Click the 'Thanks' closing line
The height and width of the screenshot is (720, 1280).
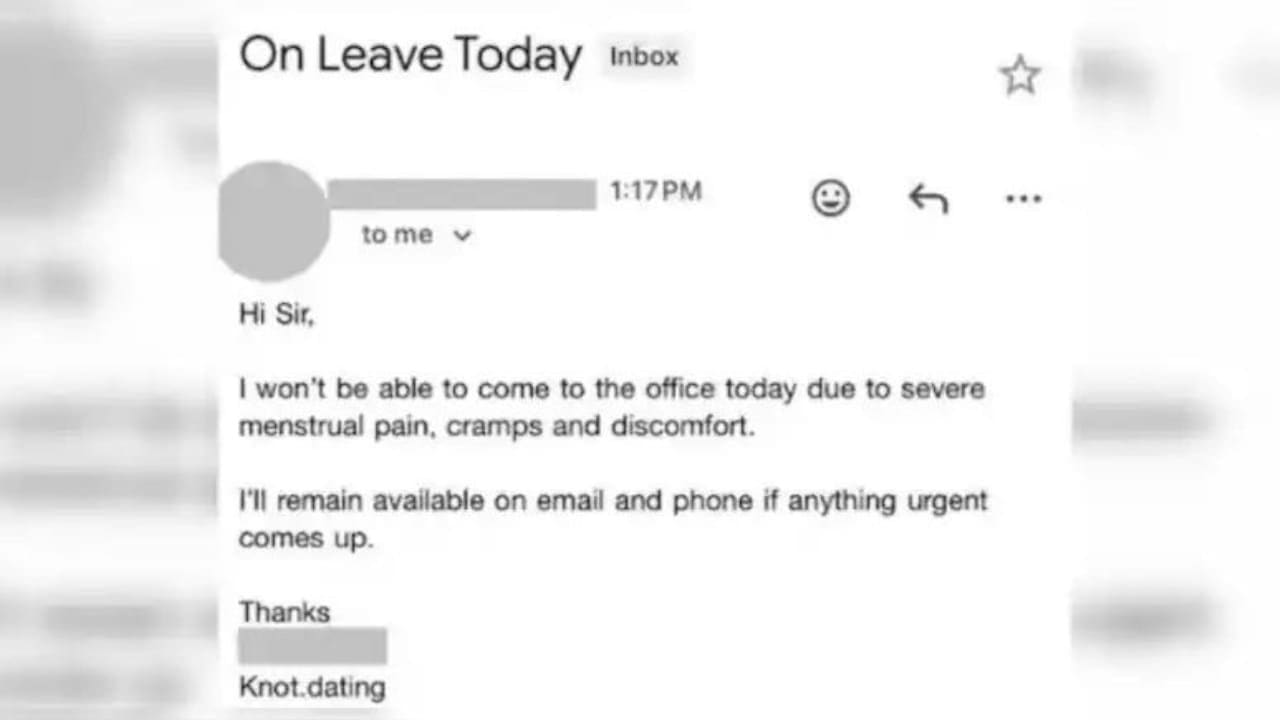(x=285, y=612)
